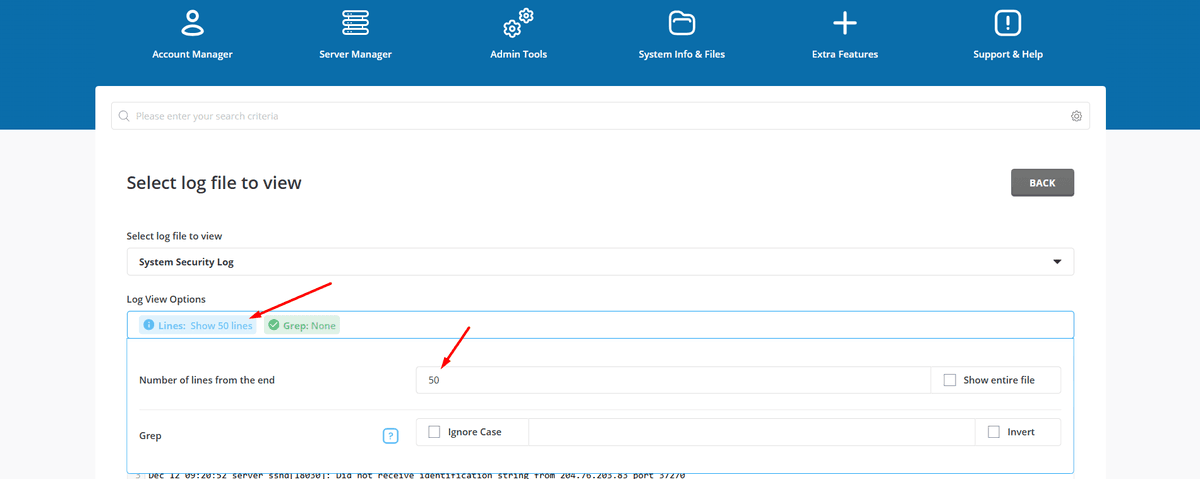
Task: Check the Invert grep checkbox
Action: 993,432
